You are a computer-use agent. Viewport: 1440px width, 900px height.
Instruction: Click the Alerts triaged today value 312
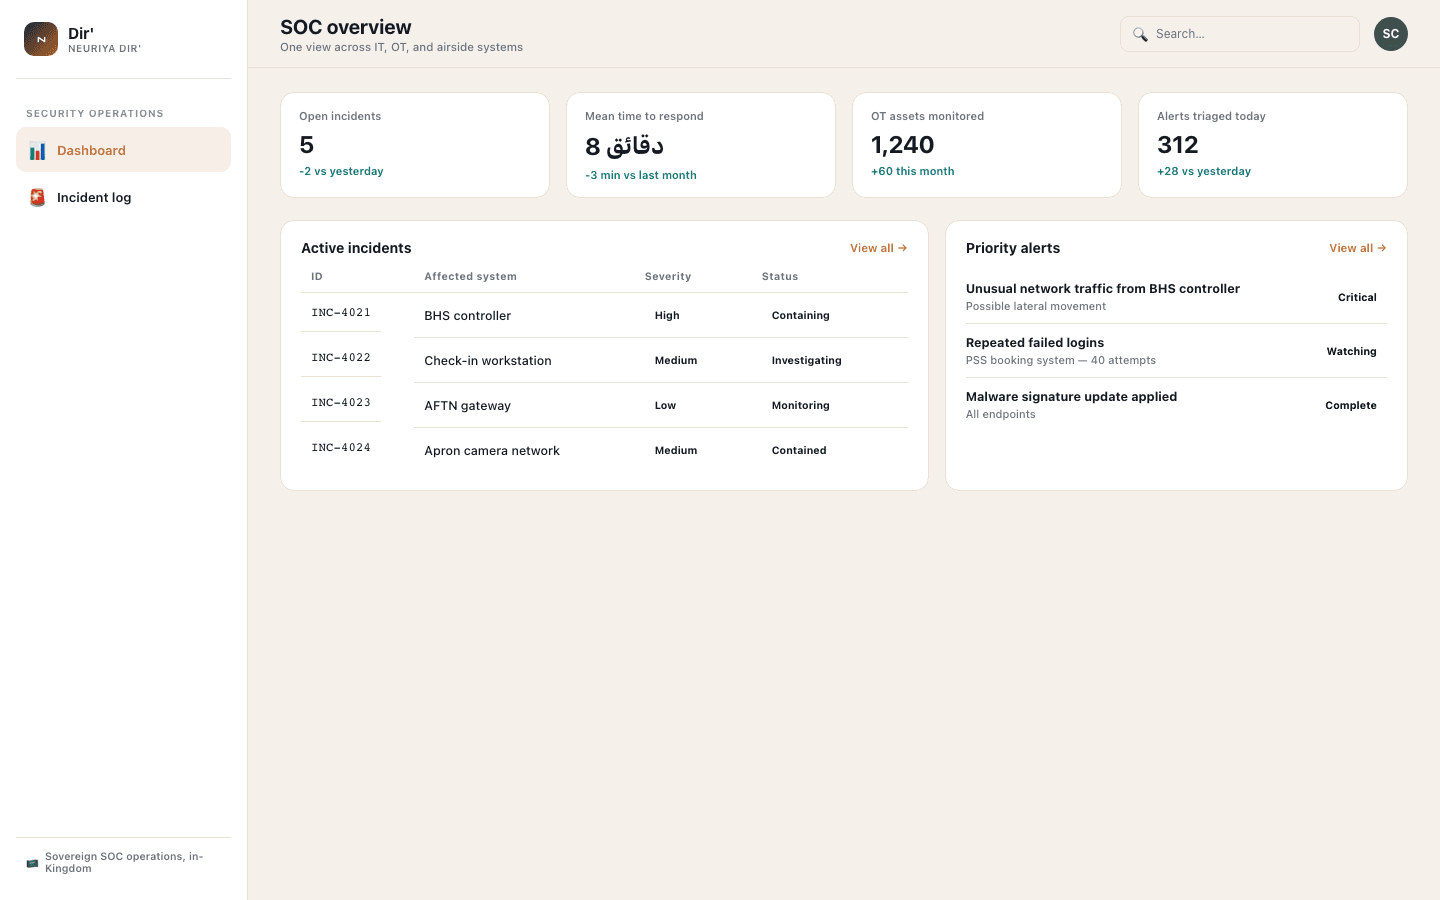tap(1177, 145)
